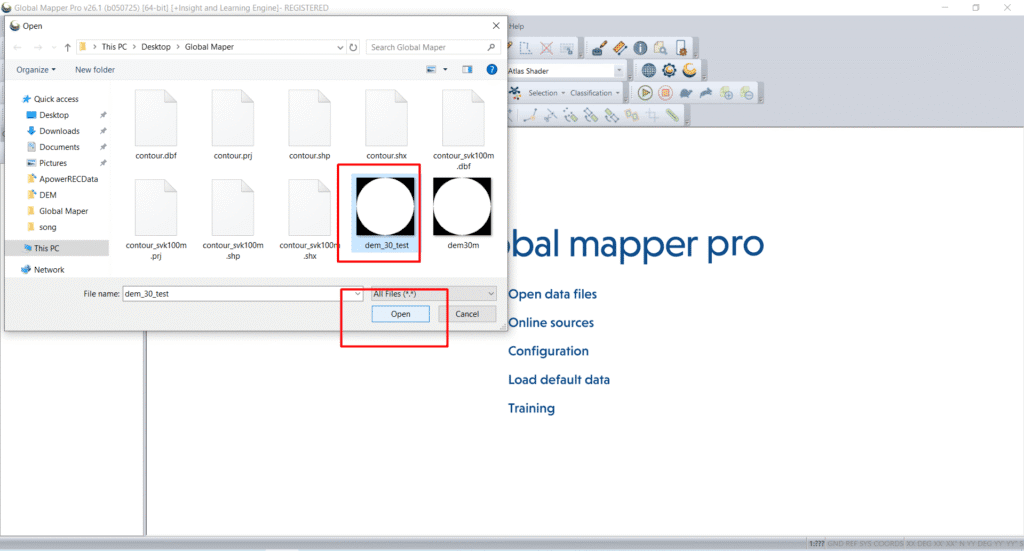Open the recent locations dropdown arrow

(x=53, y=47)
